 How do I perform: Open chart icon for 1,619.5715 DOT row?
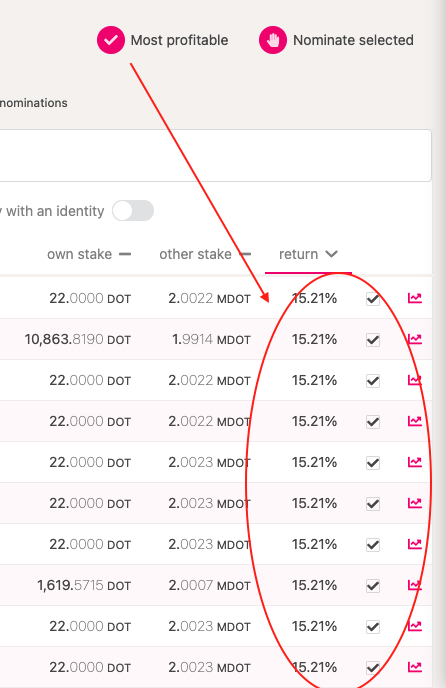click(x=415, y=585)
